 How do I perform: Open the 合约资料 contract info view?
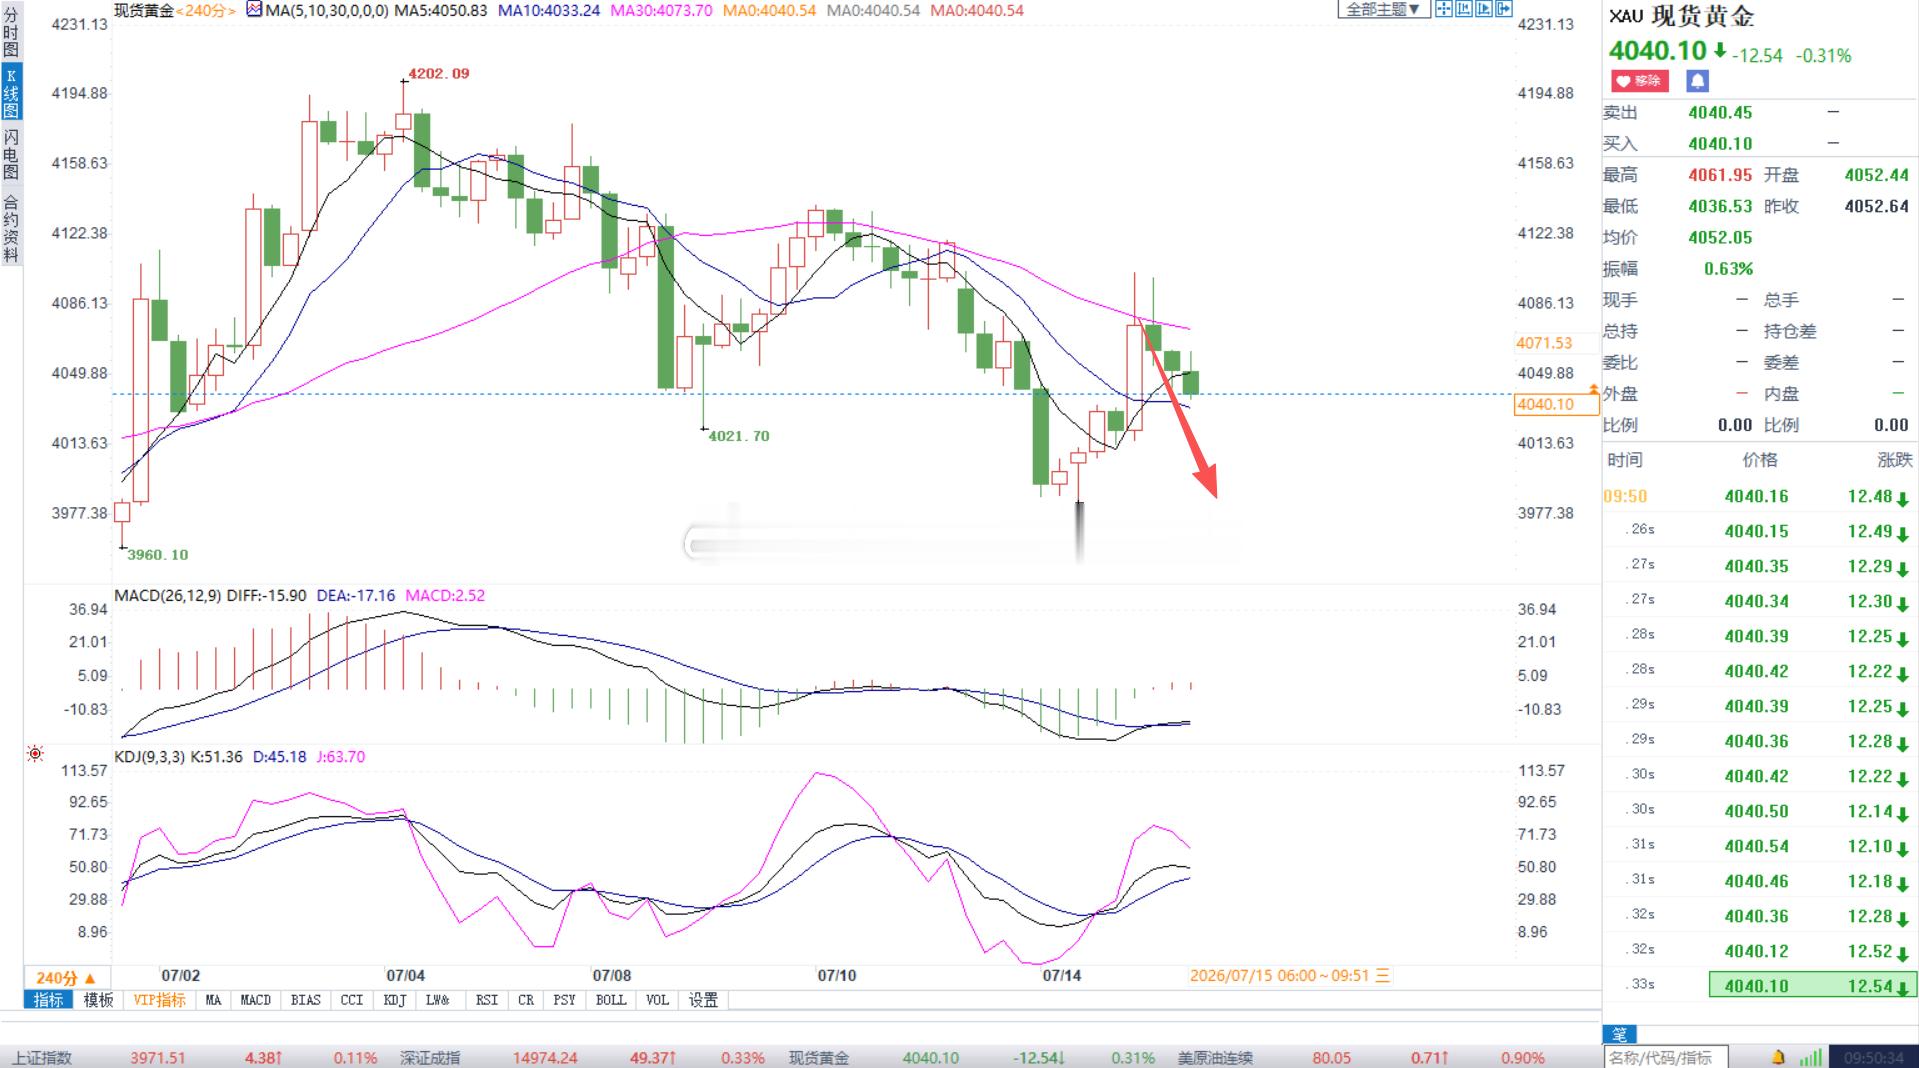pyautogui.click(x=11, y=228)
